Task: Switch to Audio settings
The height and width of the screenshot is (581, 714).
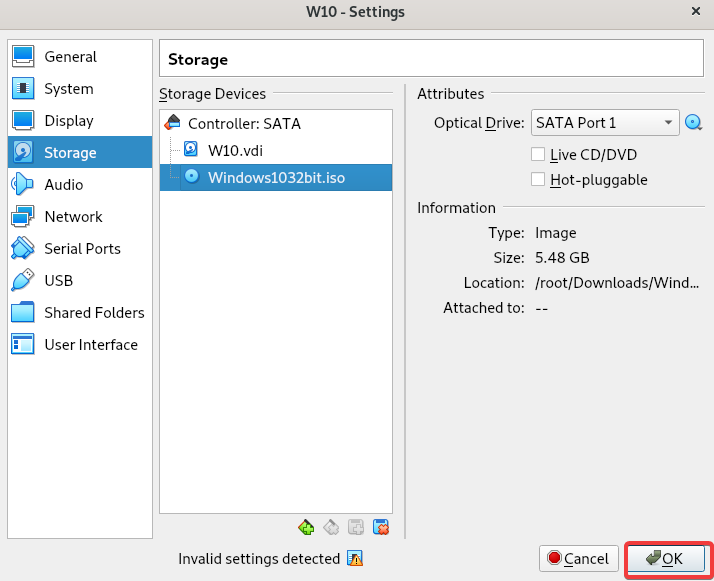Action: click(x=80, y=184)
